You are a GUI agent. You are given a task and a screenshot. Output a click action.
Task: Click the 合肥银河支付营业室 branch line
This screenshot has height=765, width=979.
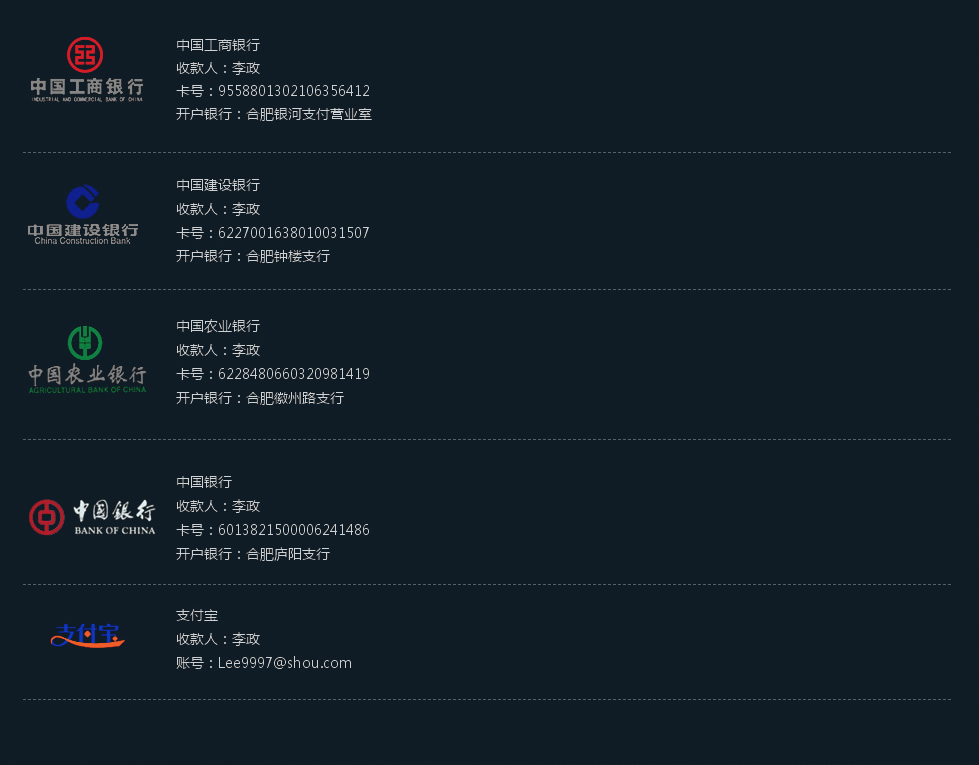tap(274, 114)
